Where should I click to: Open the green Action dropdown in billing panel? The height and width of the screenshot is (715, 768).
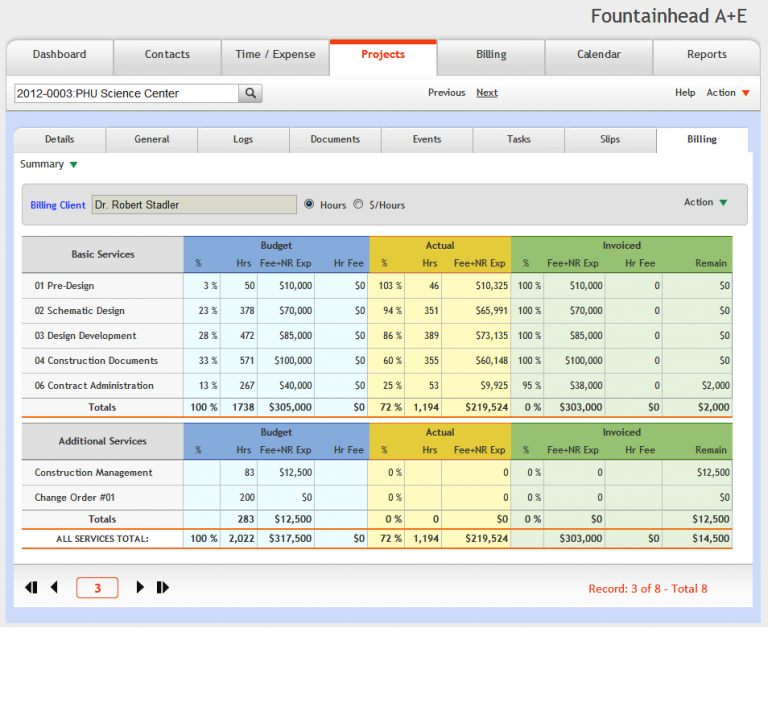click(x=723, y=203)
